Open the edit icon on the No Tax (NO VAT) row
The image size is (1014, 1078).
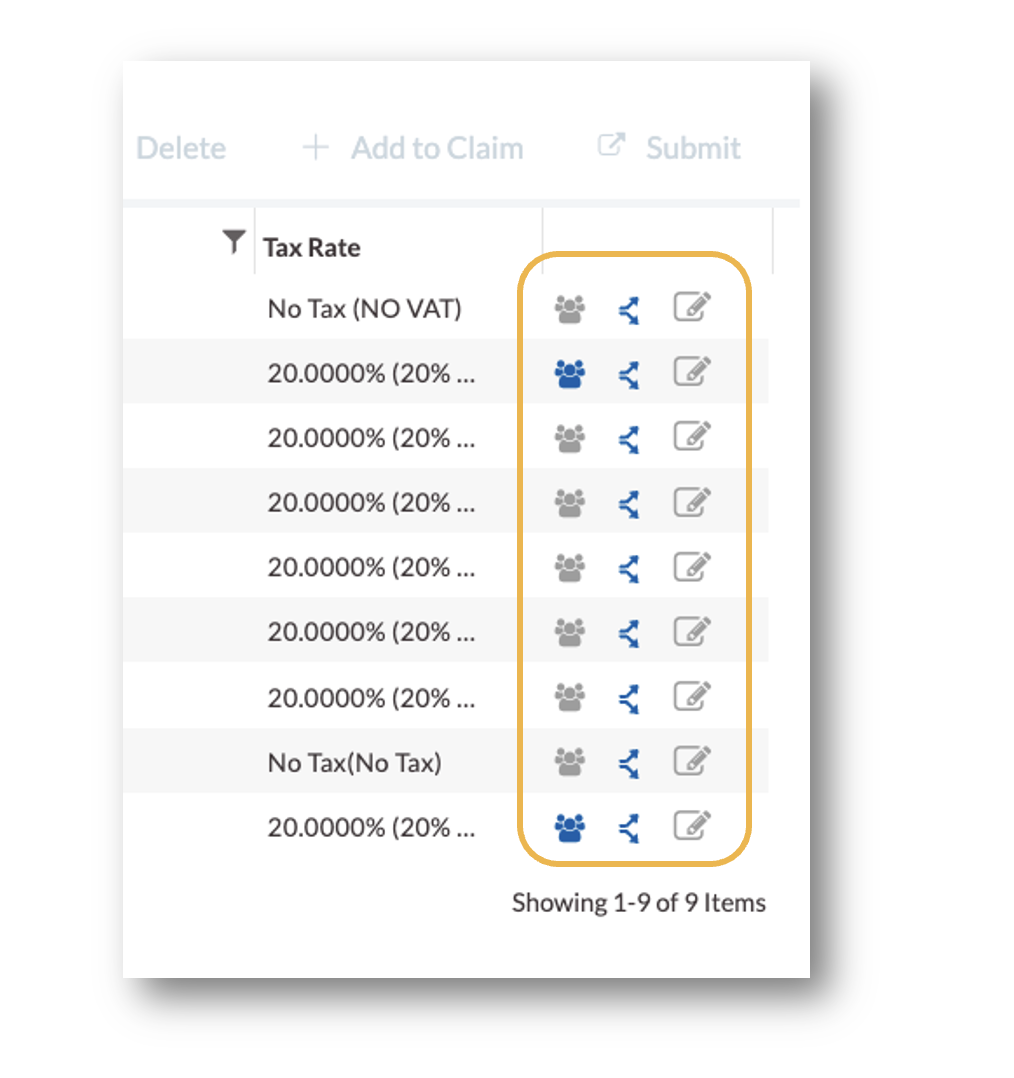tap(692, 308)
